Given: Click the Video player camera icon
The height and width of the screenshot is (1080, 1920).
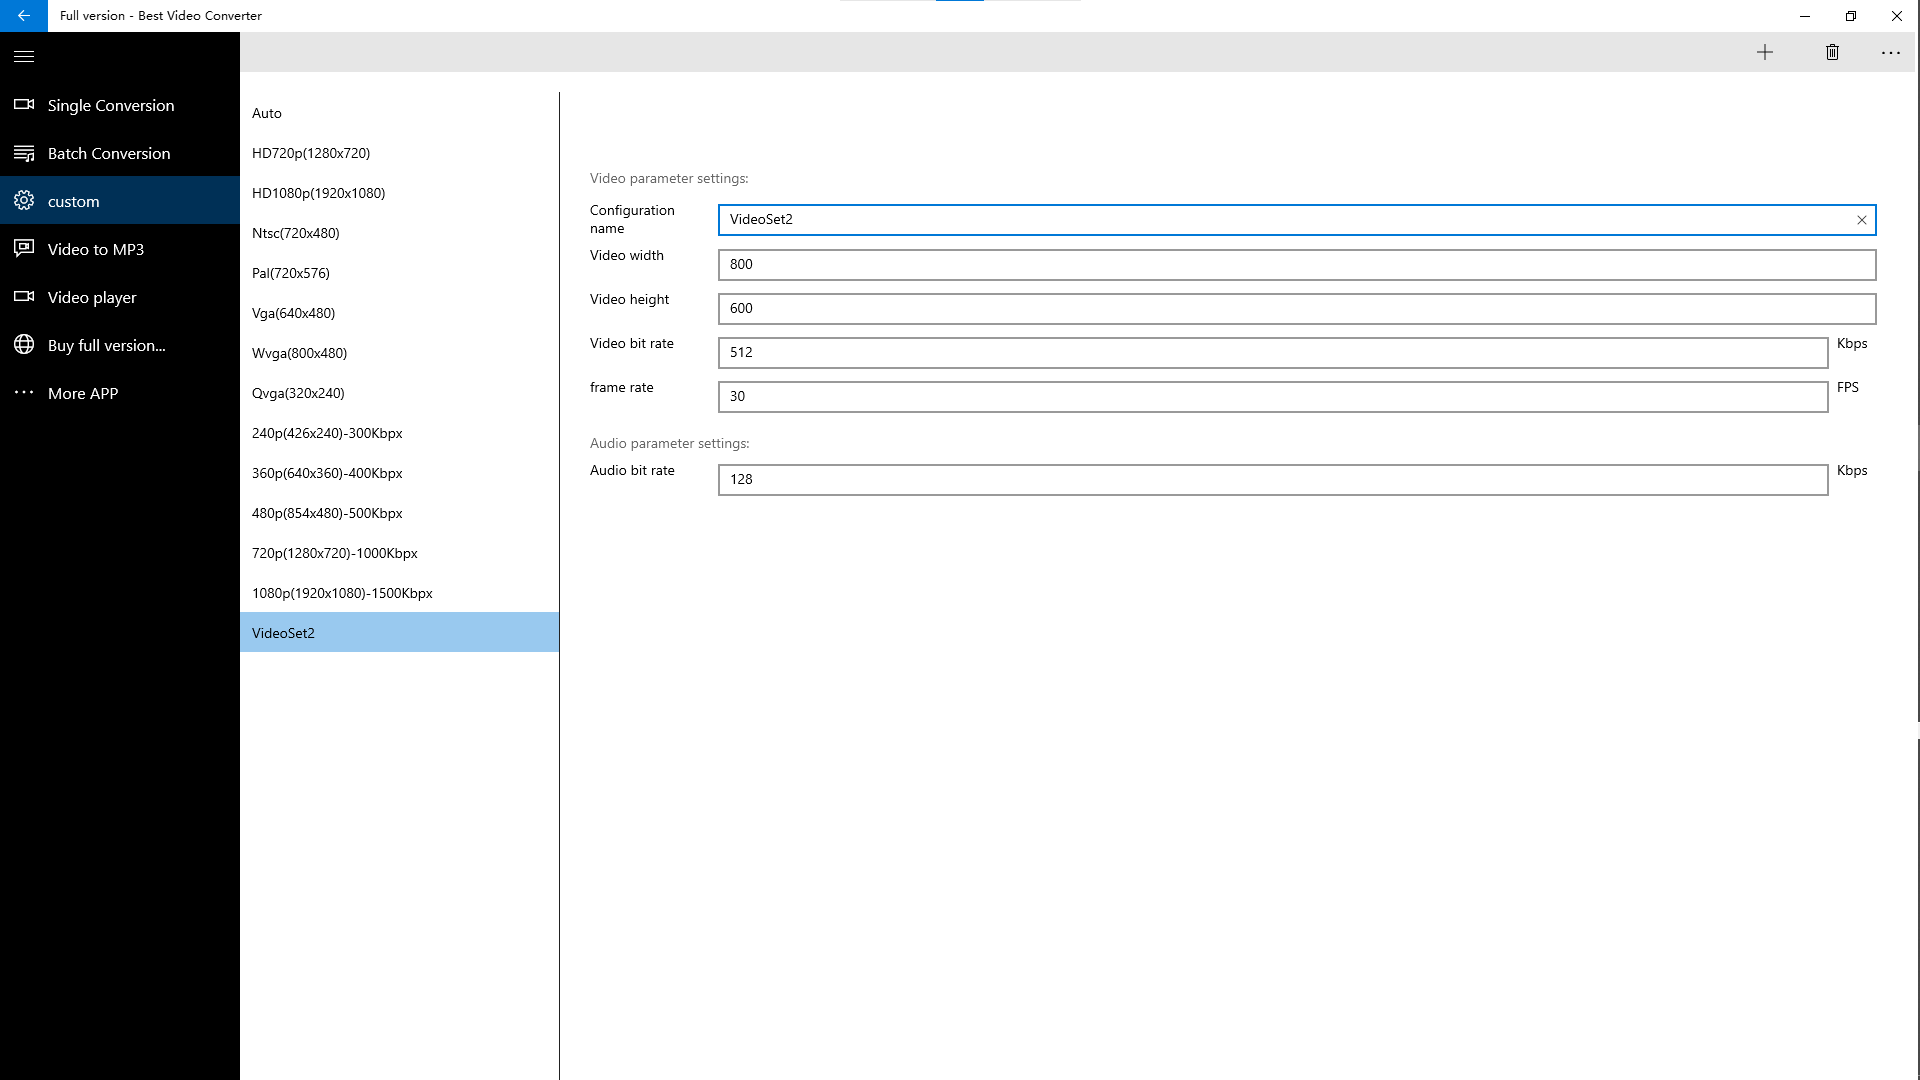Looking at the screenshot, I should pyautogui.click(x=24, y=297).
